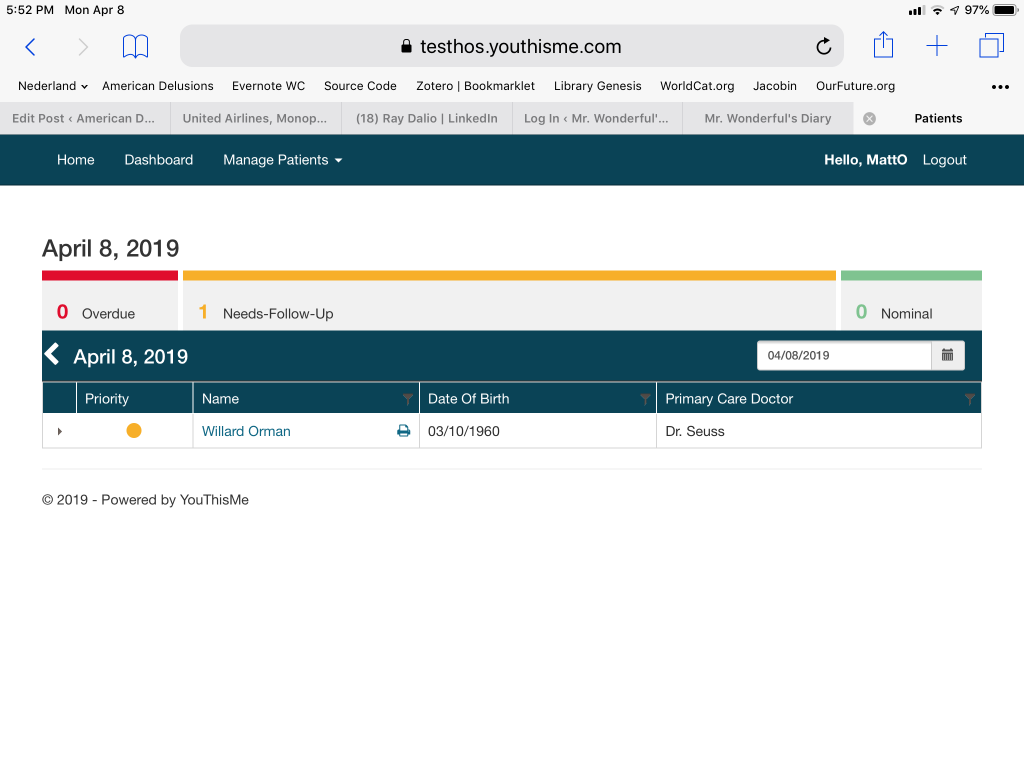Open WorldCat.org bookmark
The width and height of the screenshot is (1024, 768).
pyautogui.click(x=697, y=86)
